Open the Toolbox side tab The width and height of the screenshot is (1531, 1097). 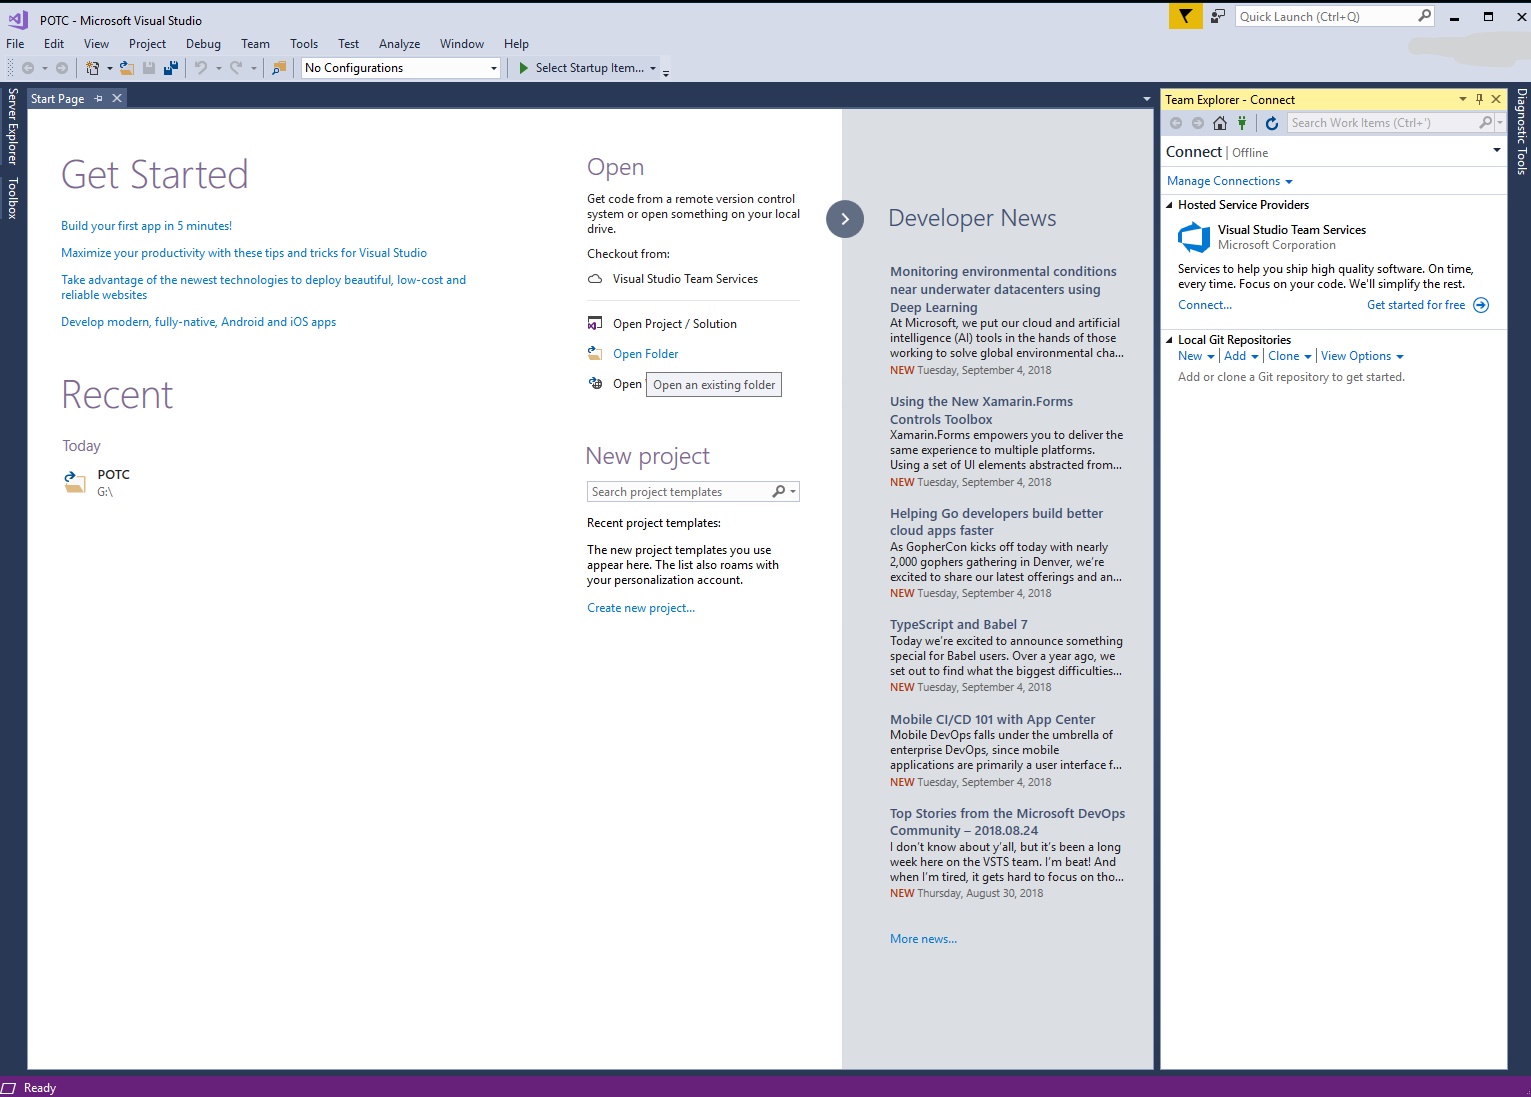[x=13, y=198]
